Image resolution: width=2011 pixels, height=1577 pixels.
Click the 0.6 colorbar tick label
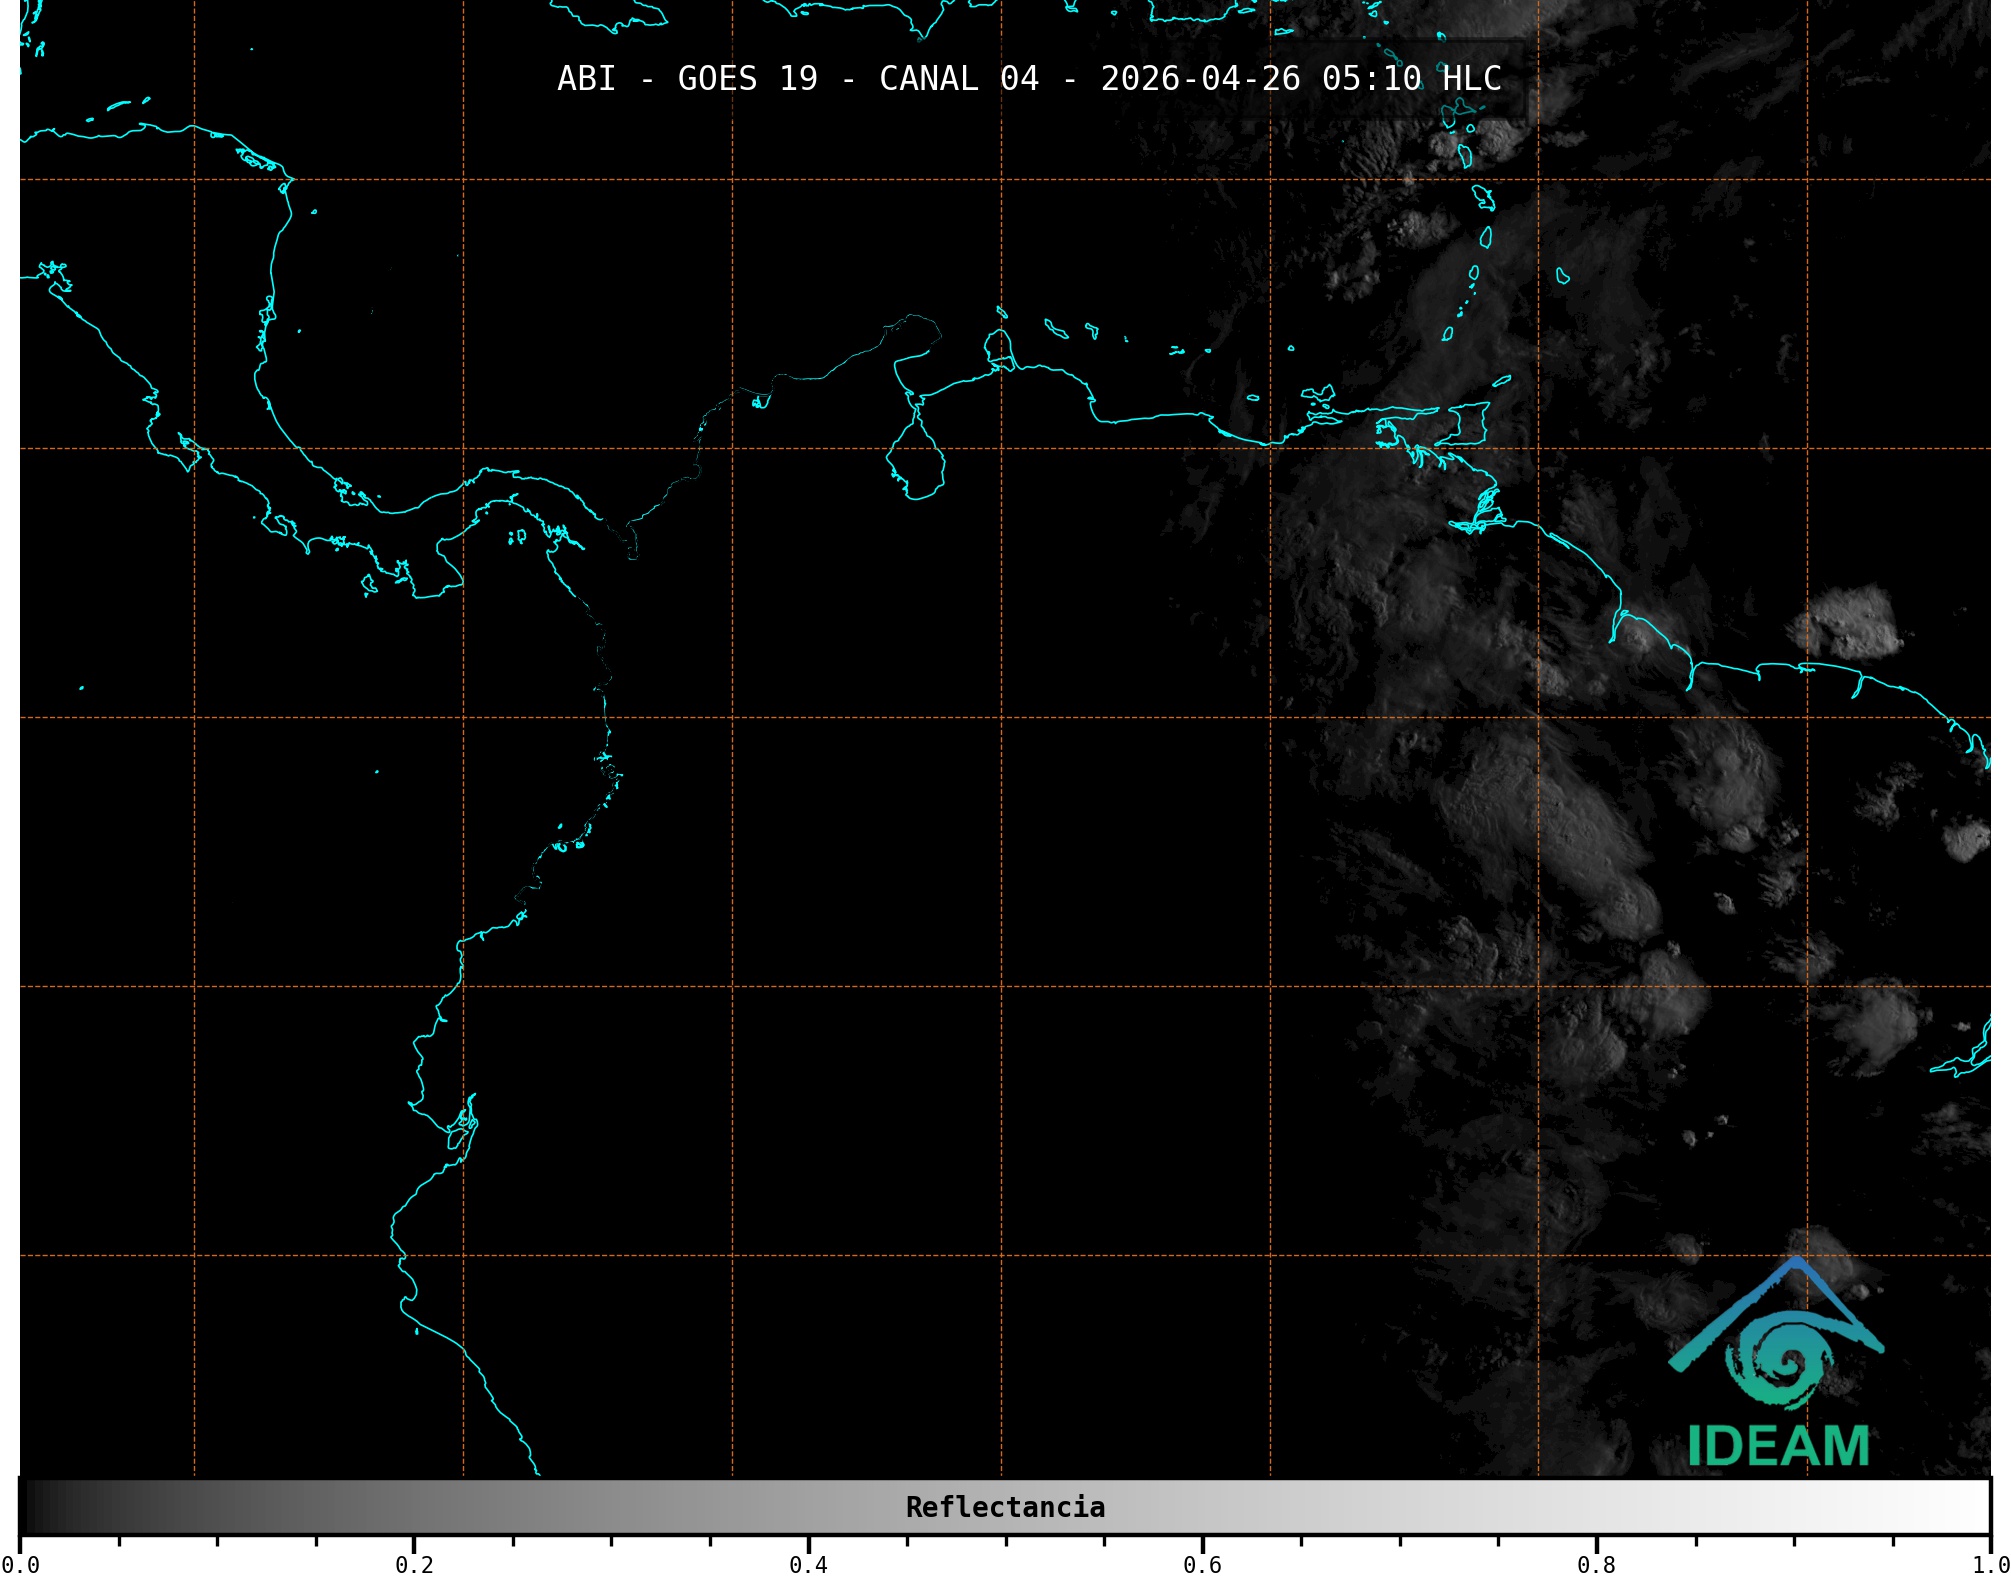tap(1202, 1564)
